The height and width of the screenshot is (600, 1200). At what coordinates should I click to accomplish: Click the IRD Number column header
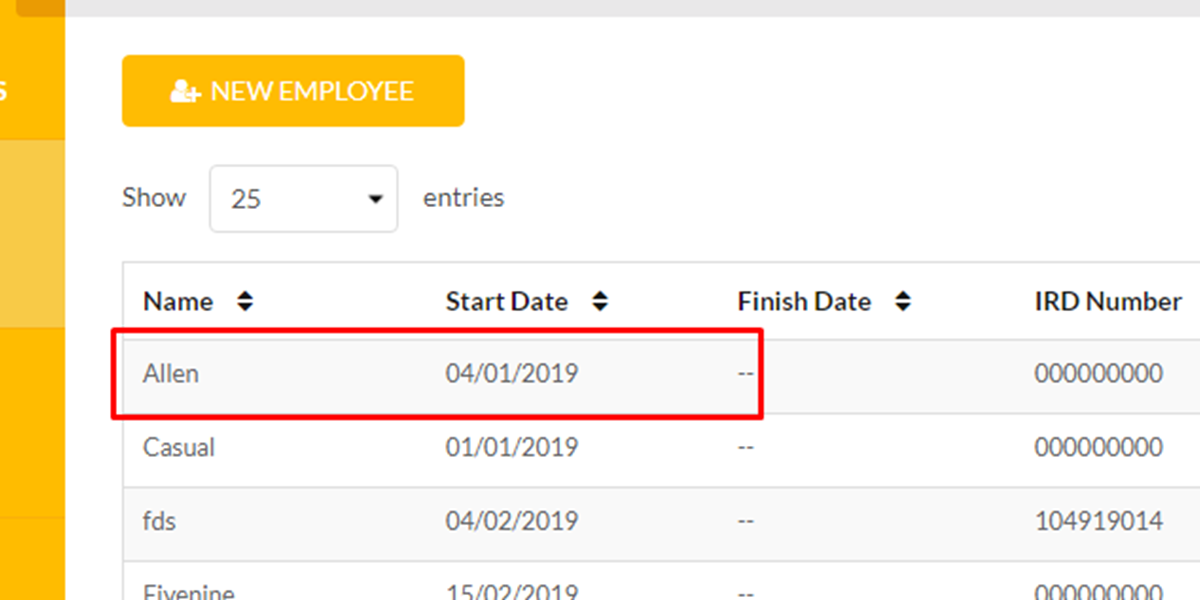(x=1108, y=301)
